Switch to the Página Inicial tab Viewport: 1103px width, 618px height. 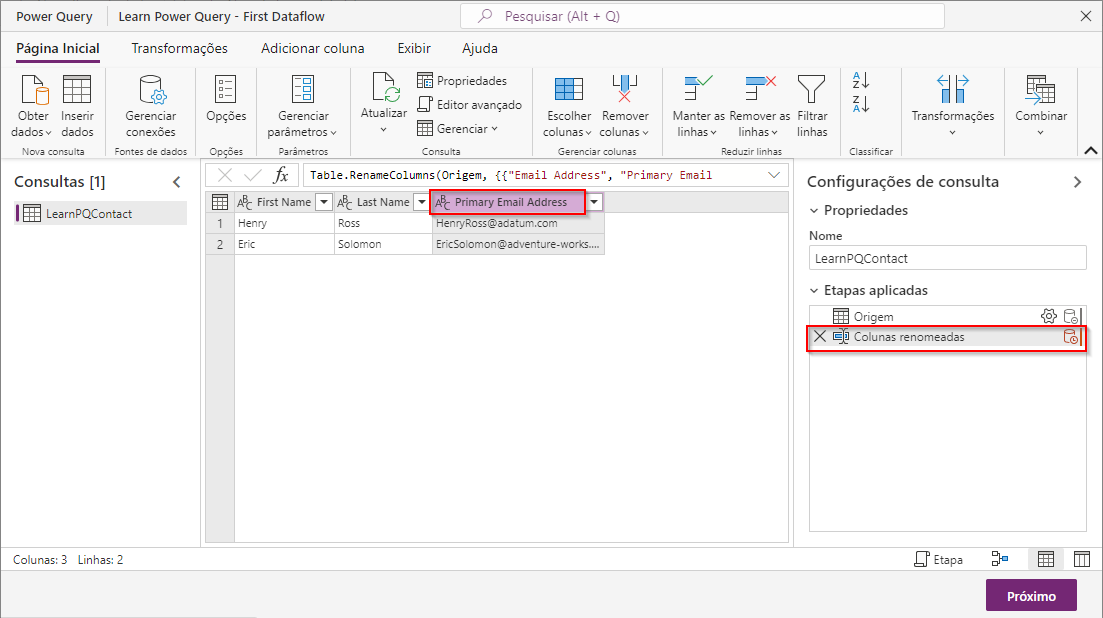[58, 49]
